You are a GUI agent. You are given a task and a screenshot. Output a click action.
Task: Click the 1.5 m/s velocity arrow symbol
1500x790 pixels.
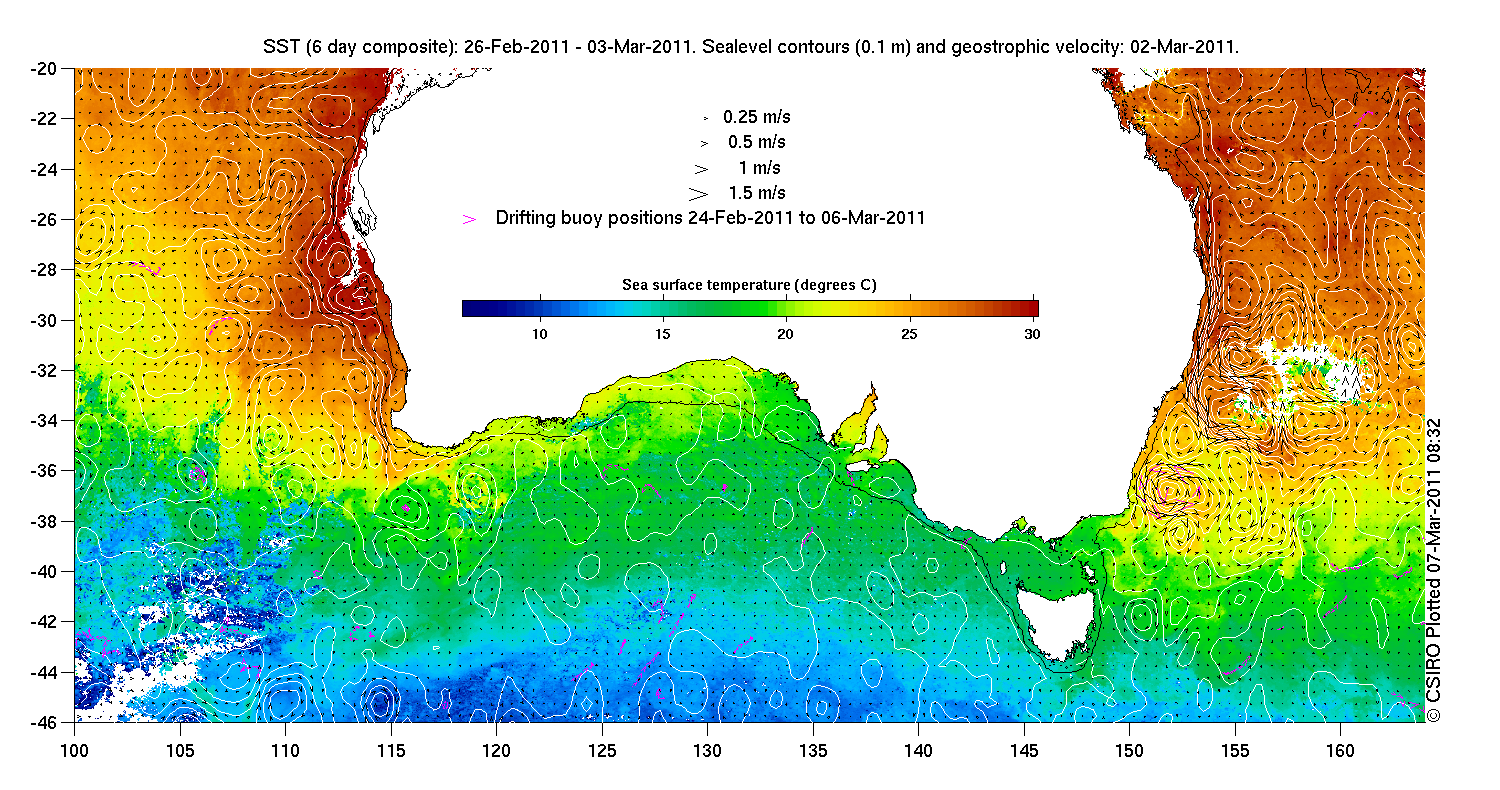pyautogui.click(x=698, y=192)
